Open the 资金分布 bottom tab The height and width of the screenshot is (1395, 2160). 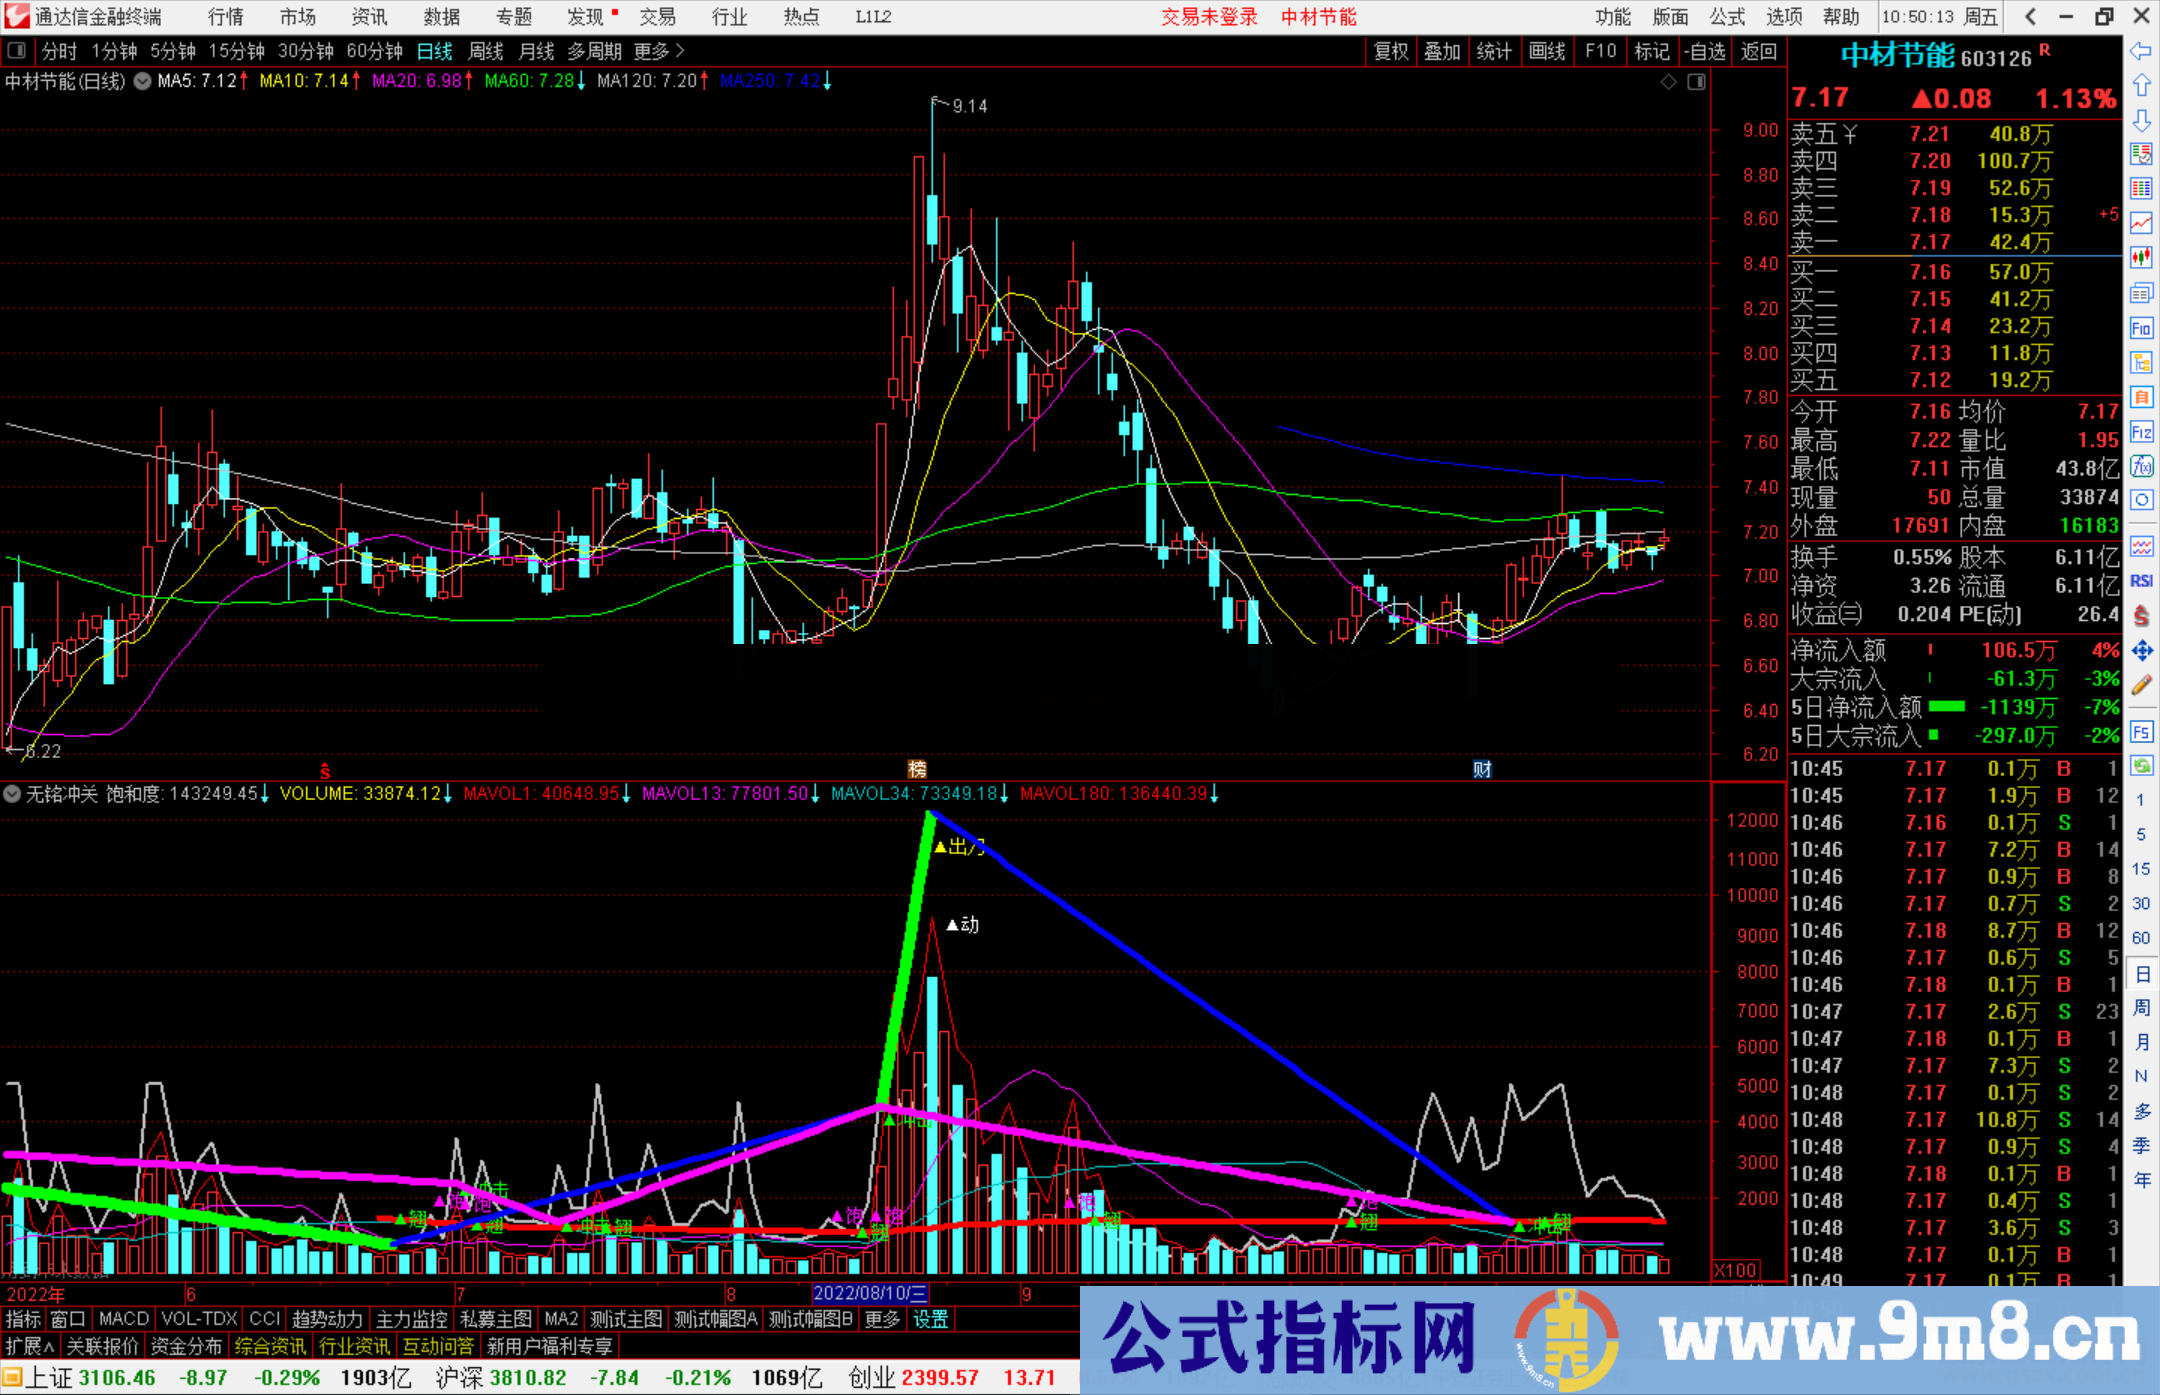[186, 1346]
